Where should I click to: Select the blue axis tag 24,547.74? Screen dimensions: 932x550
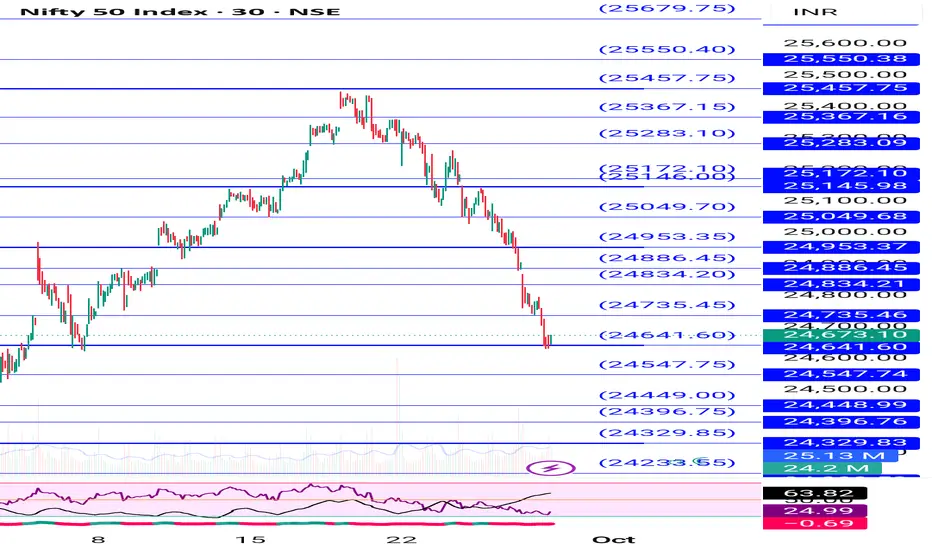click(840, 374)
